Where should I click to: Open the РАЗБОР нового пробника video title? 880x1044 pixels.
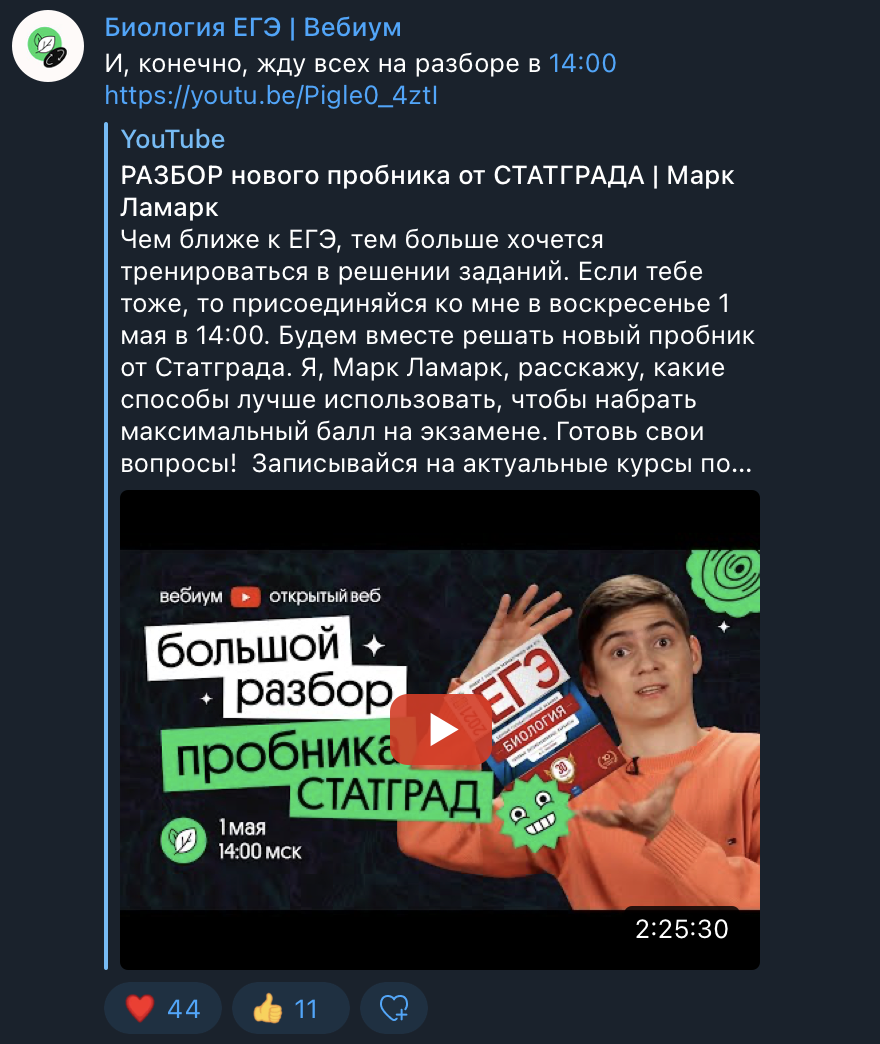(x=427, y=191)
